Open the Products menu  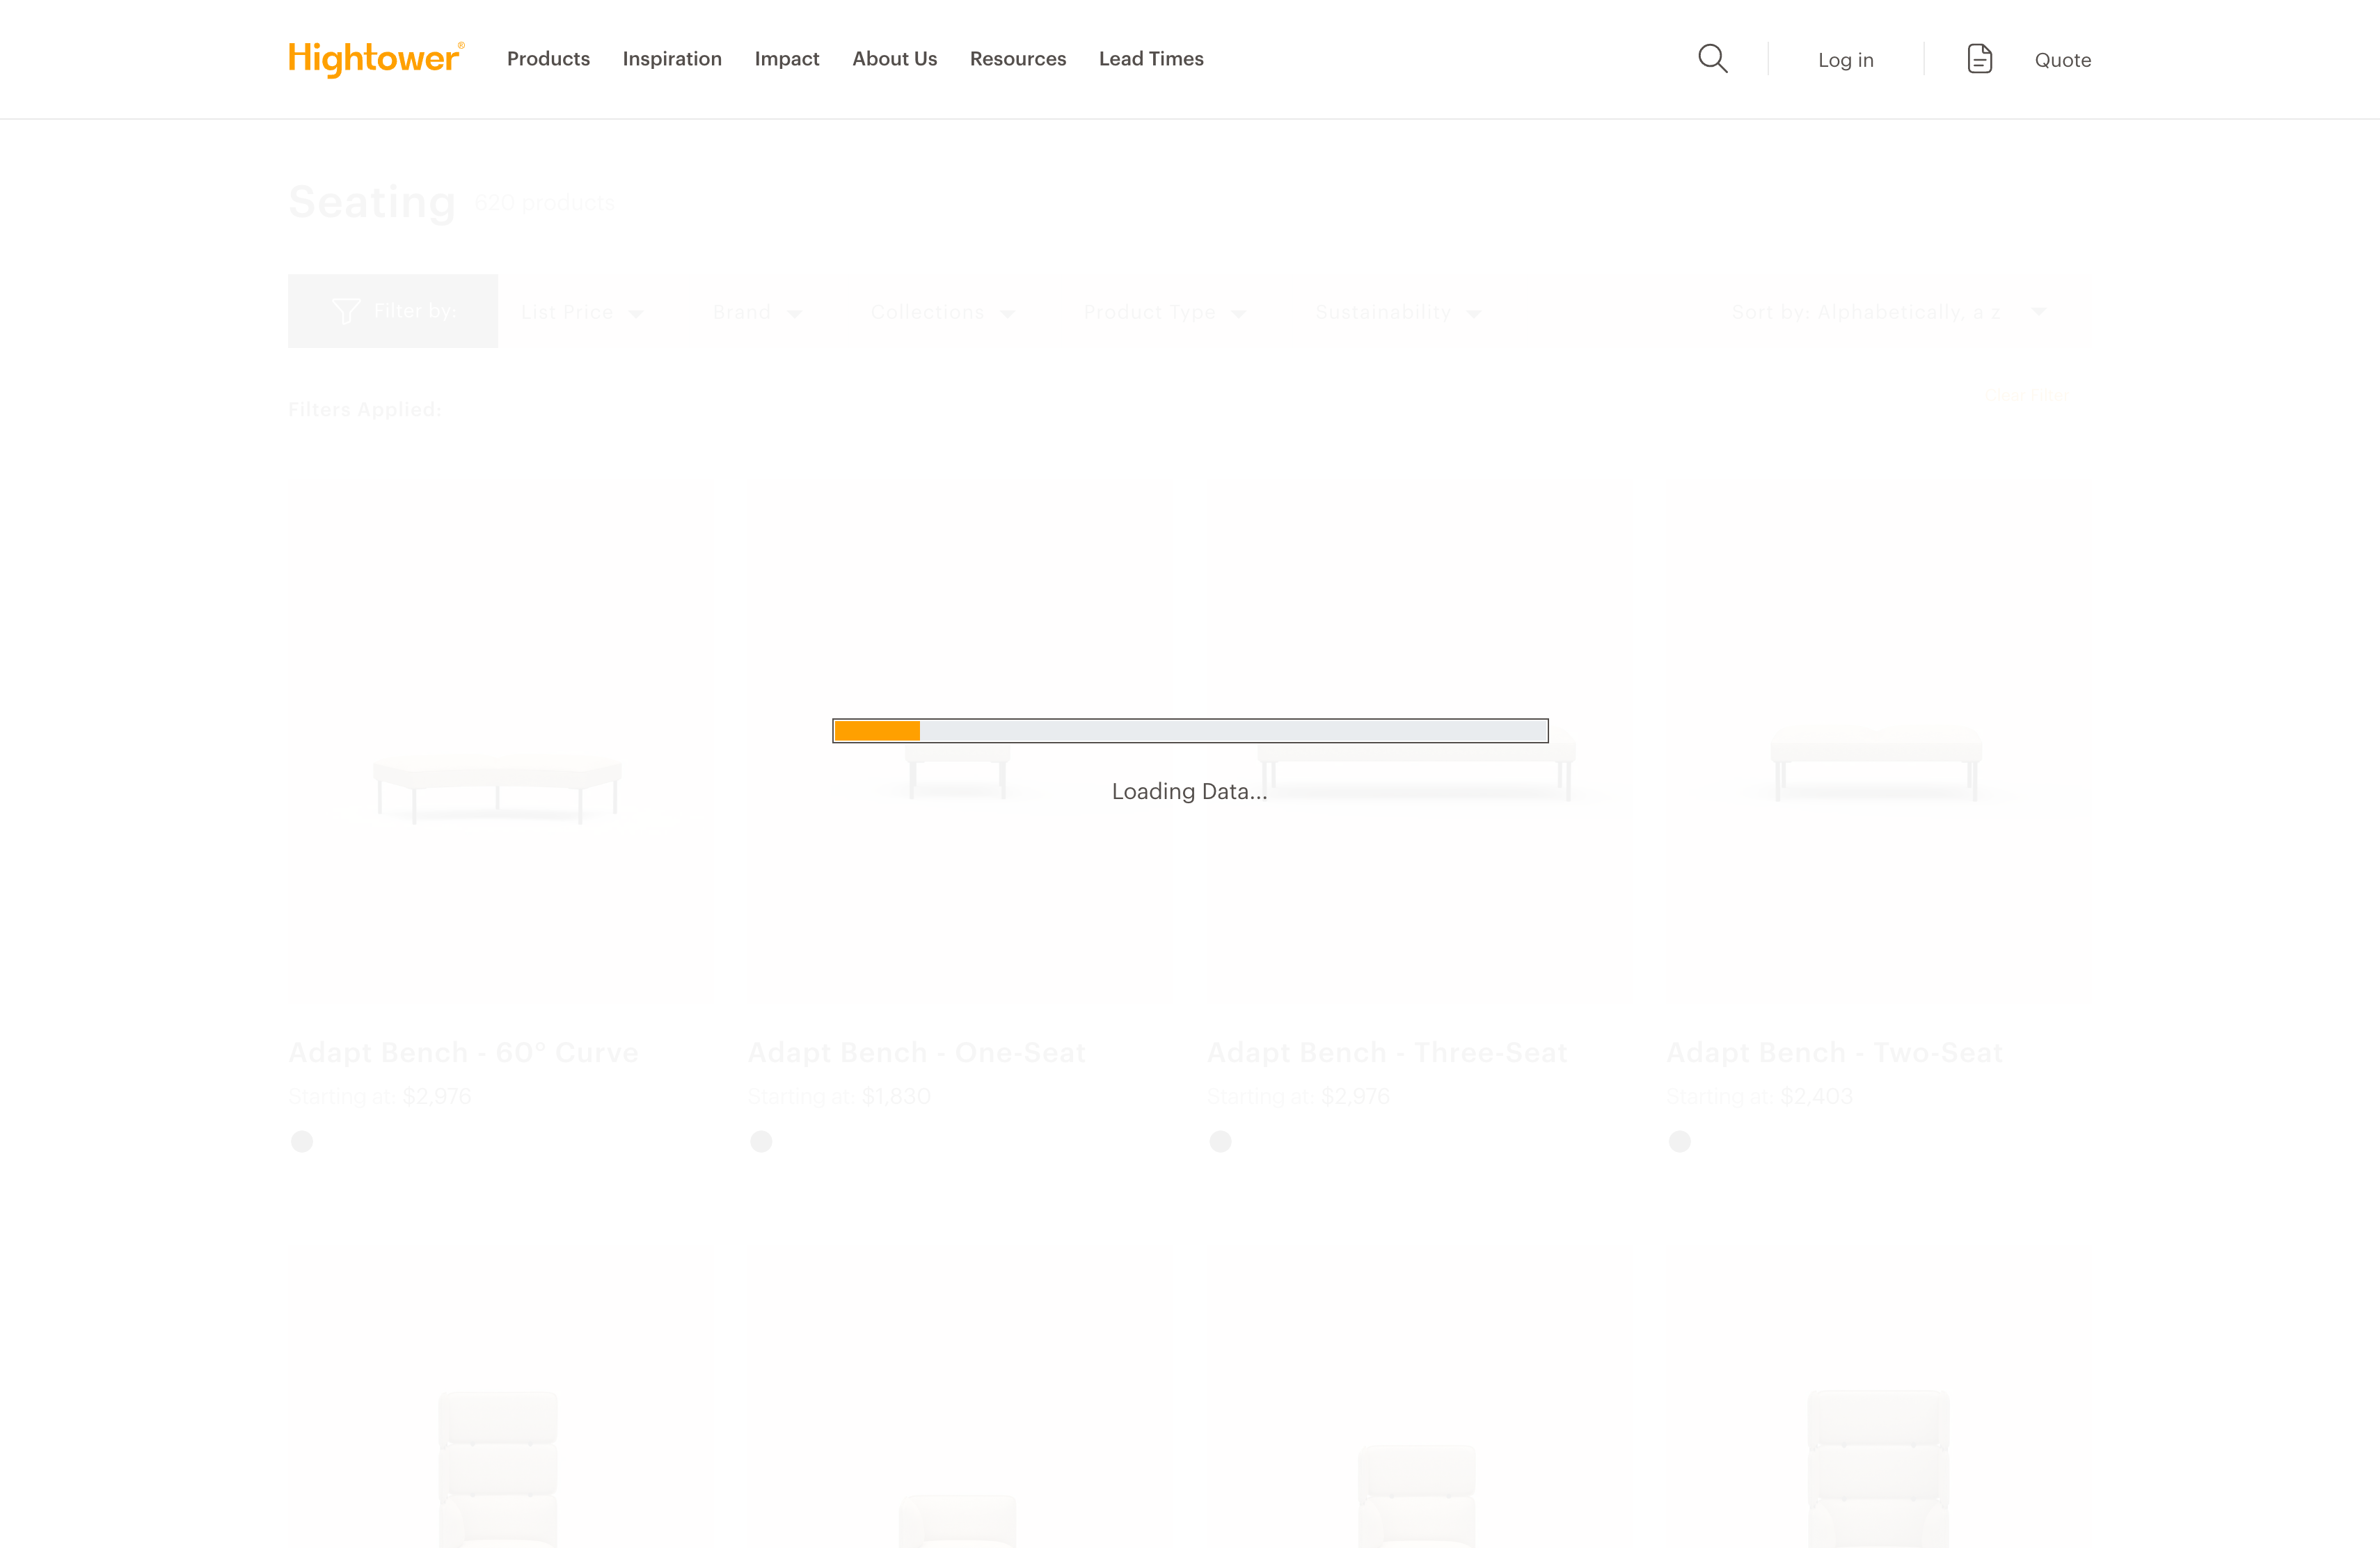(548, 58)
